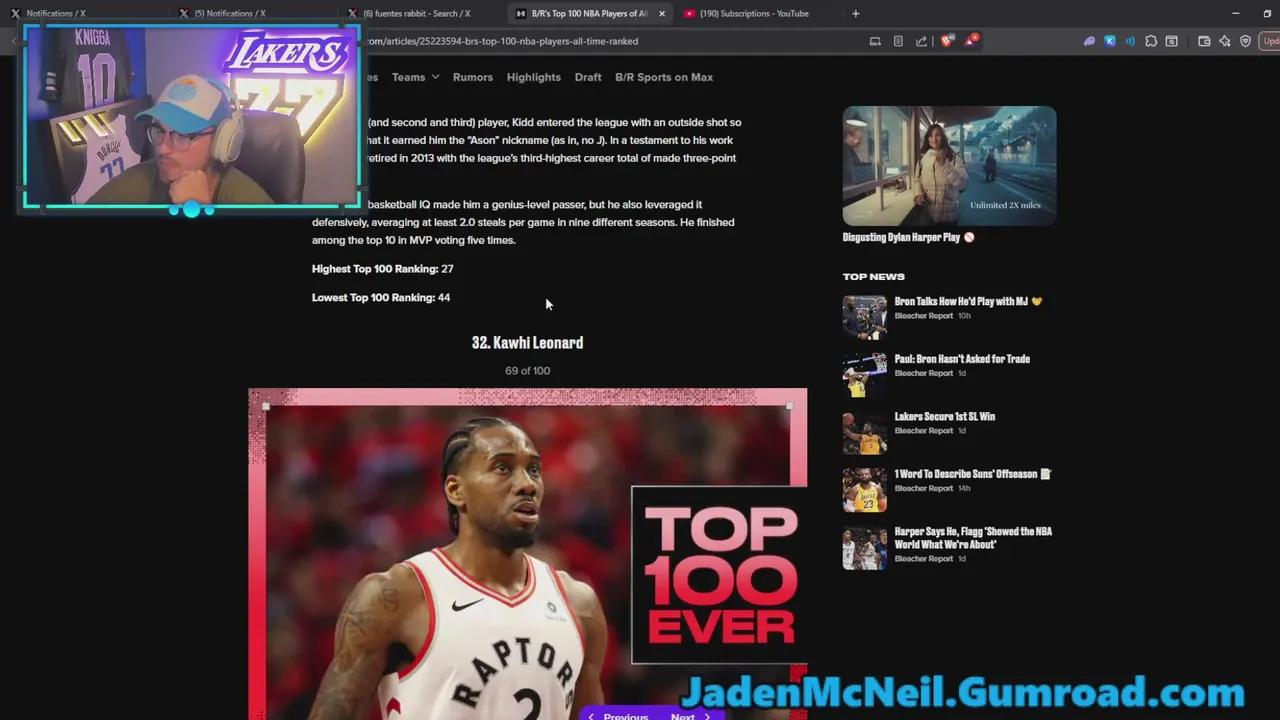Open Leo AI sparkle icon
Image resolution: width=1280 pixels, height=720 pixels.
point(1224,41)
